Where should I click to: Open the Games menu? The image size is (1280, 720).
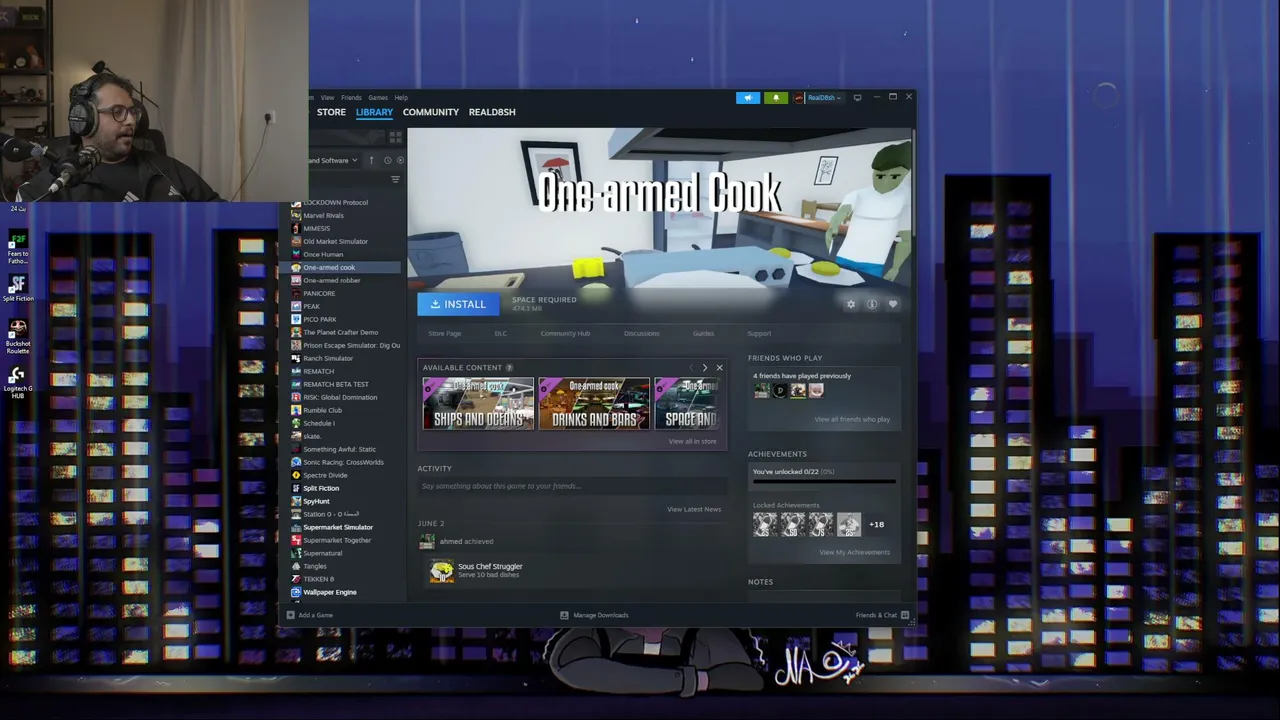point(378,98)
